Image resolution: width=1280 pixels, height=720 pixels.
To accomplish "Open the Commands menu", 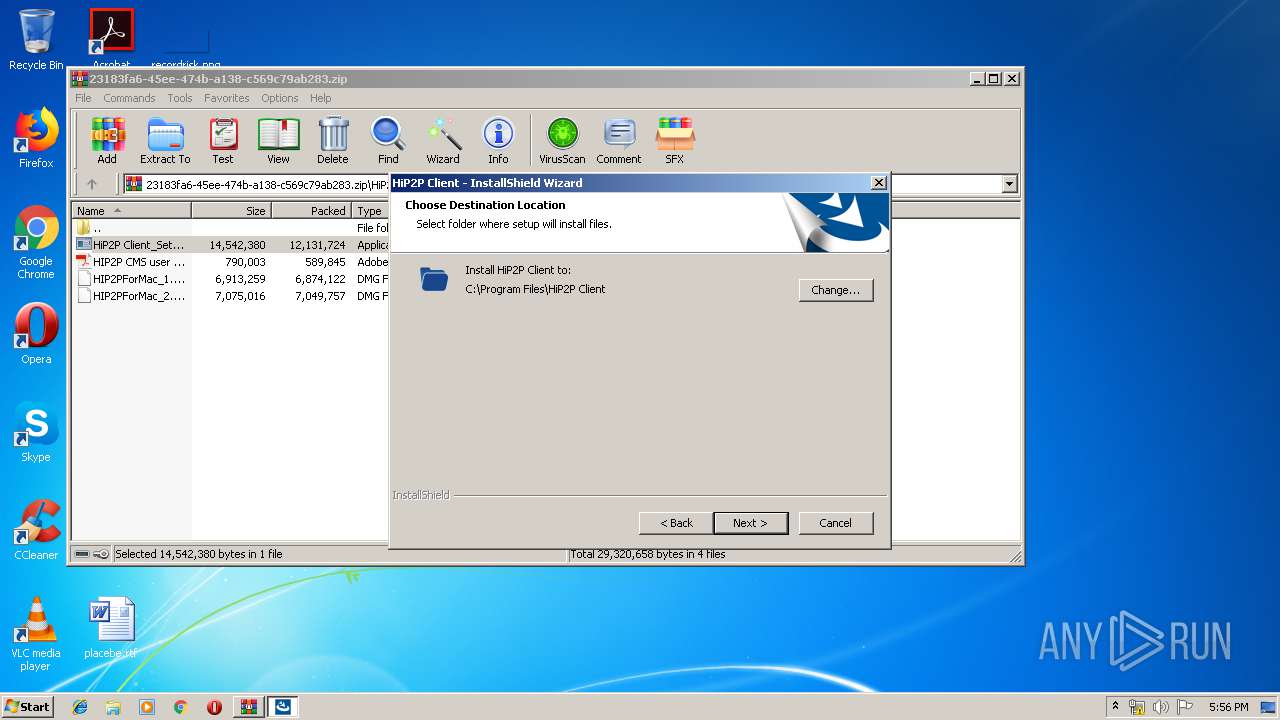I will [x=129, y=98].
